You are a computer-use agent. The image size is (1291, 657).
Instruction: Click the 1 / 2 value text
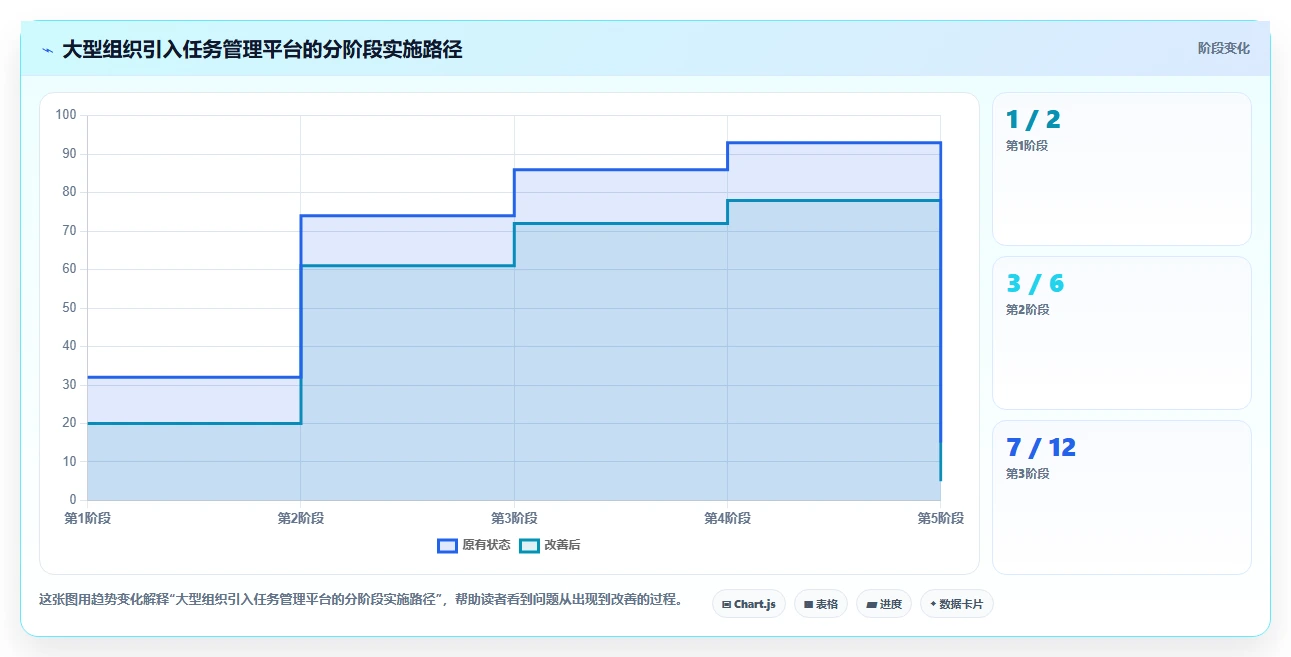click(1033, 120)
